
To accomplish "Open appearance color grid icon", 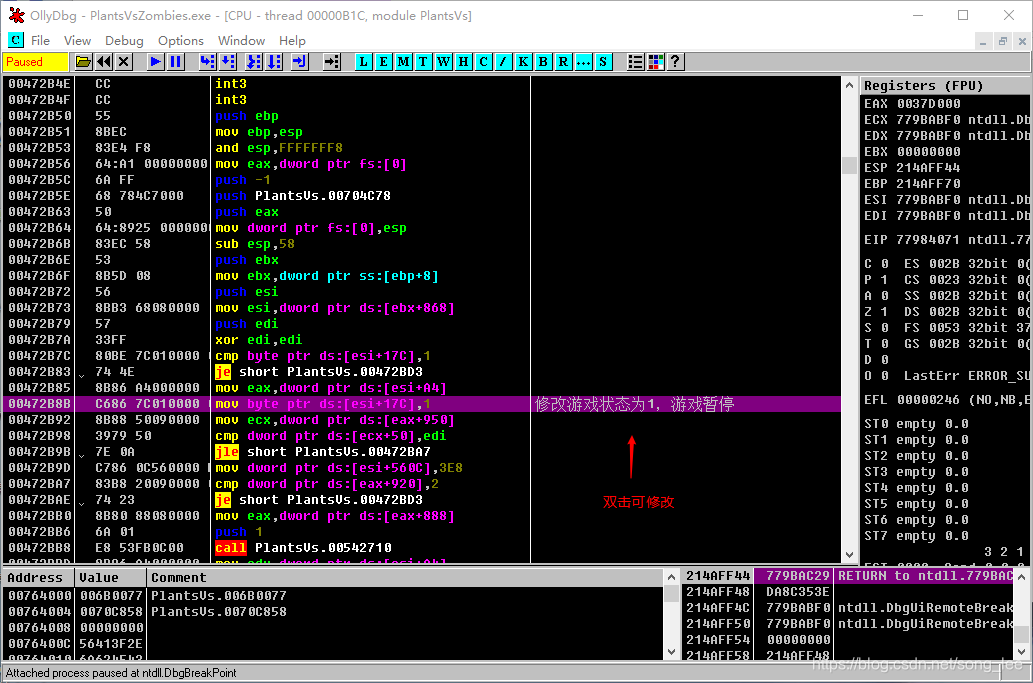I will [x=655, y=62].
